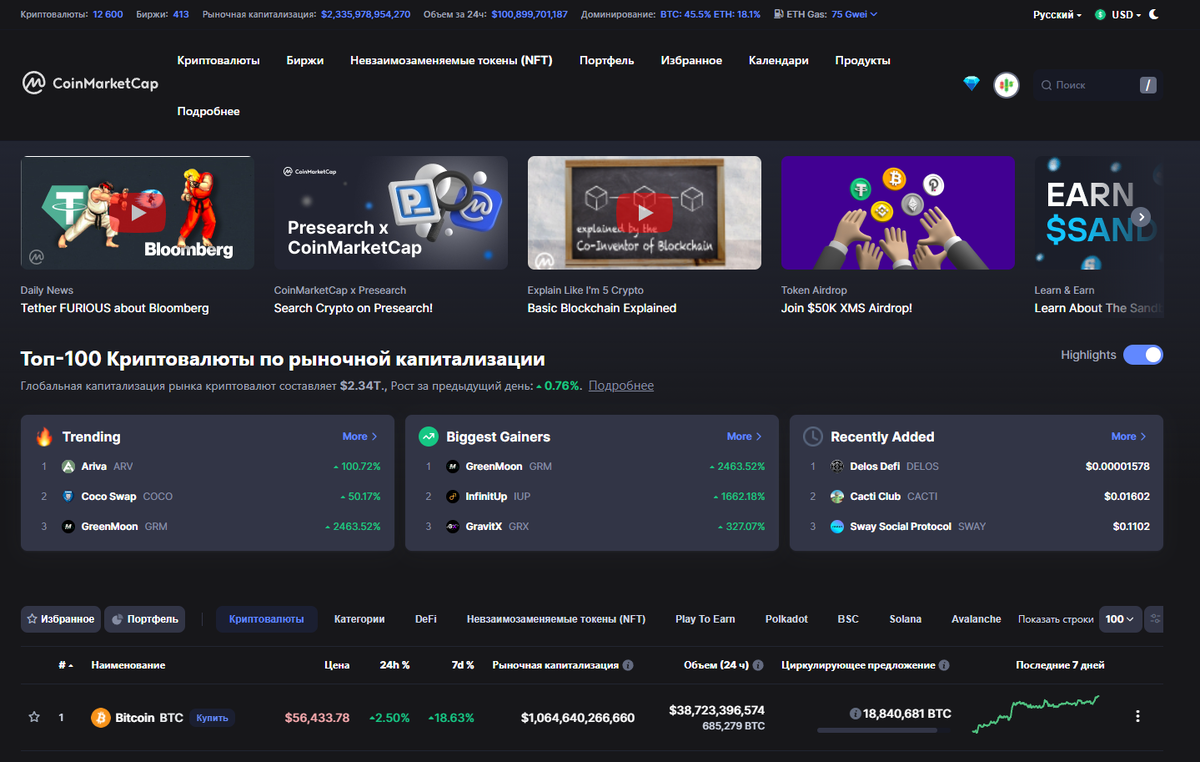This screenshot has width=1200, height=762.
Task: Open the Presearch x CoinMarketCap thumbnail
Action: (x=391, y=213)
